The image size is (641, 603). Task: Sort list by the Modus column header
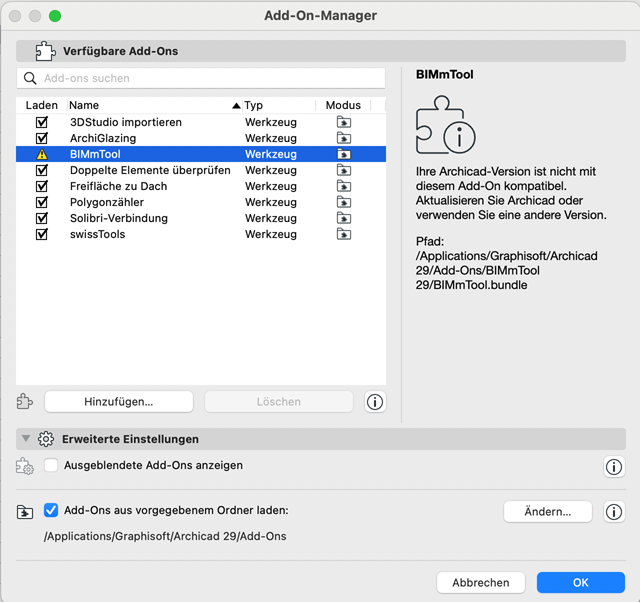click(x=343, y=105)
